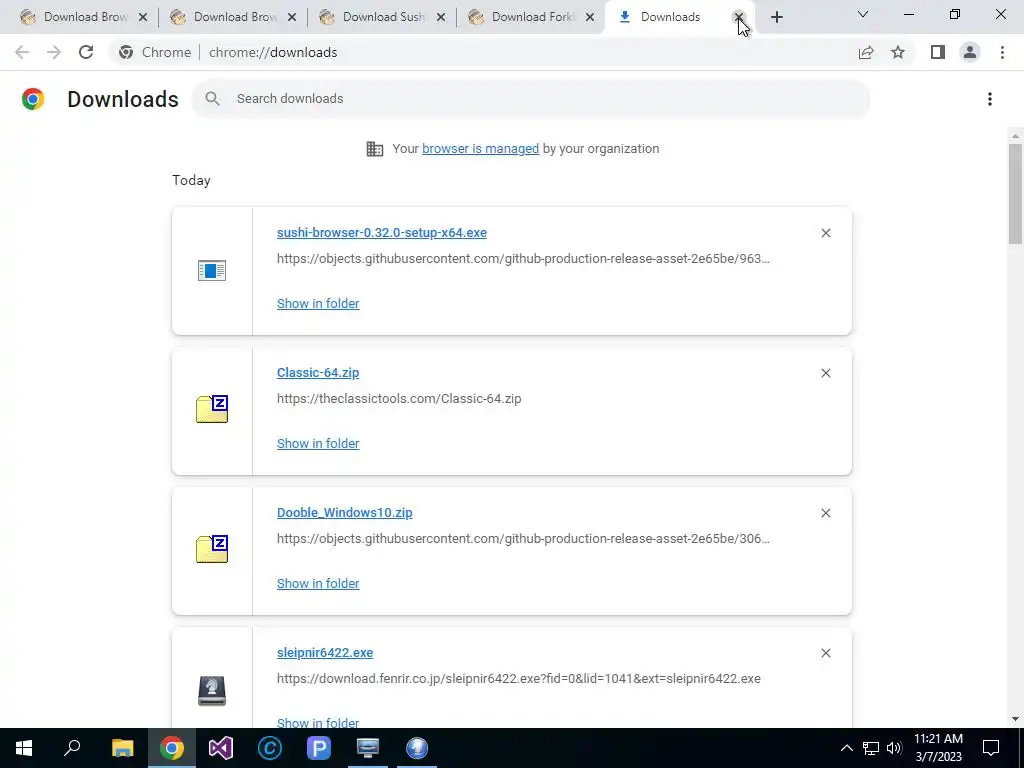Click the Dooble_Windows10.zip archive icon
Screen dimensions: 1024x768
[x=212, y=549]
